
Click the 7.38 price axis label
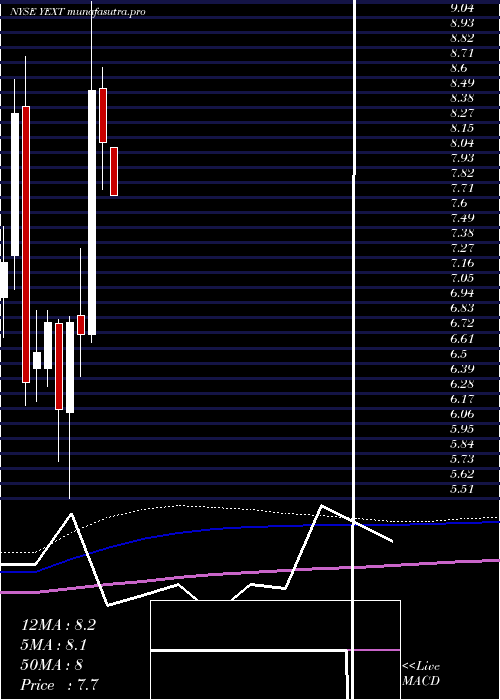tap(462, 233)
